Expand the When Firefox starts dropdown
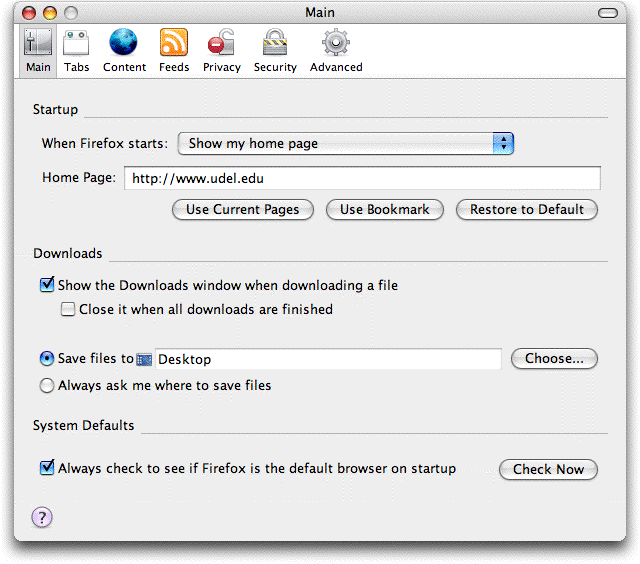This screenshot has width=640, height=564. (346, 144)
